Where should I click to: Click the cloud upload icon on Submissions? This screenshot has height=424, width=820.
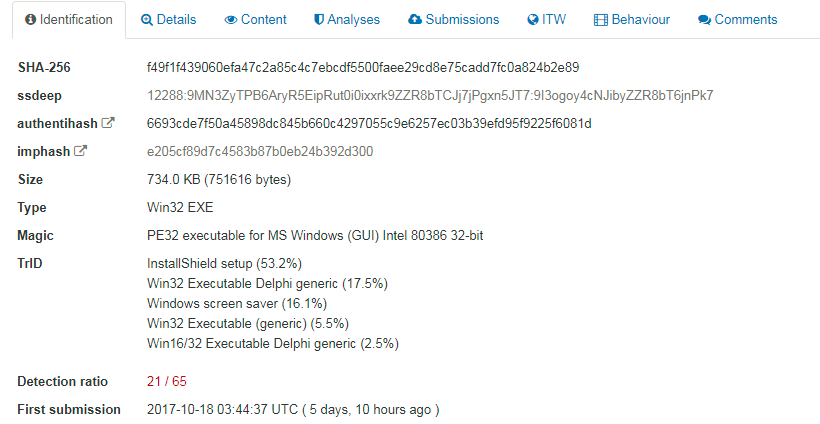pyautogui.click(x=415, y=20)
